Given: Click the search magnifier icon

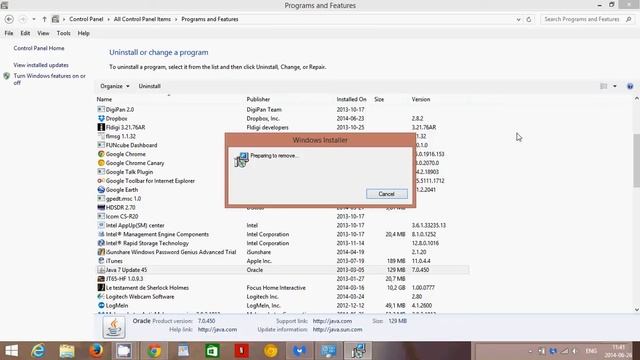Looking at the screenshot, I should pos(629,19).
